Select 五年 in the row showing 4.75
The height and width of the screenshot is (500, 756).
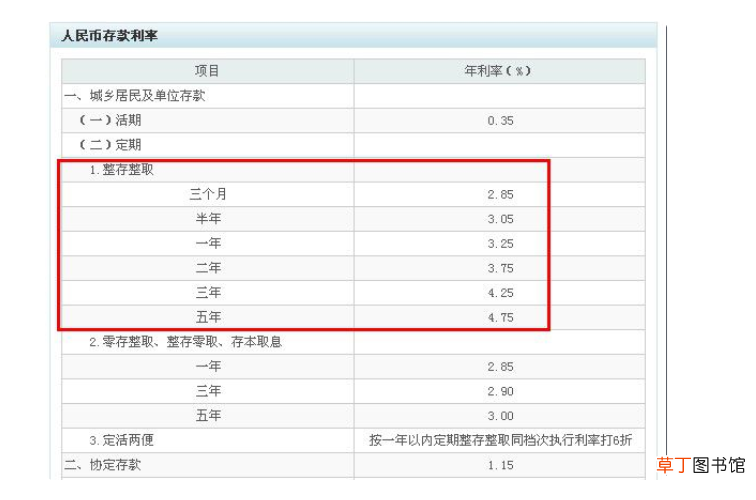[x=208, y=317]
